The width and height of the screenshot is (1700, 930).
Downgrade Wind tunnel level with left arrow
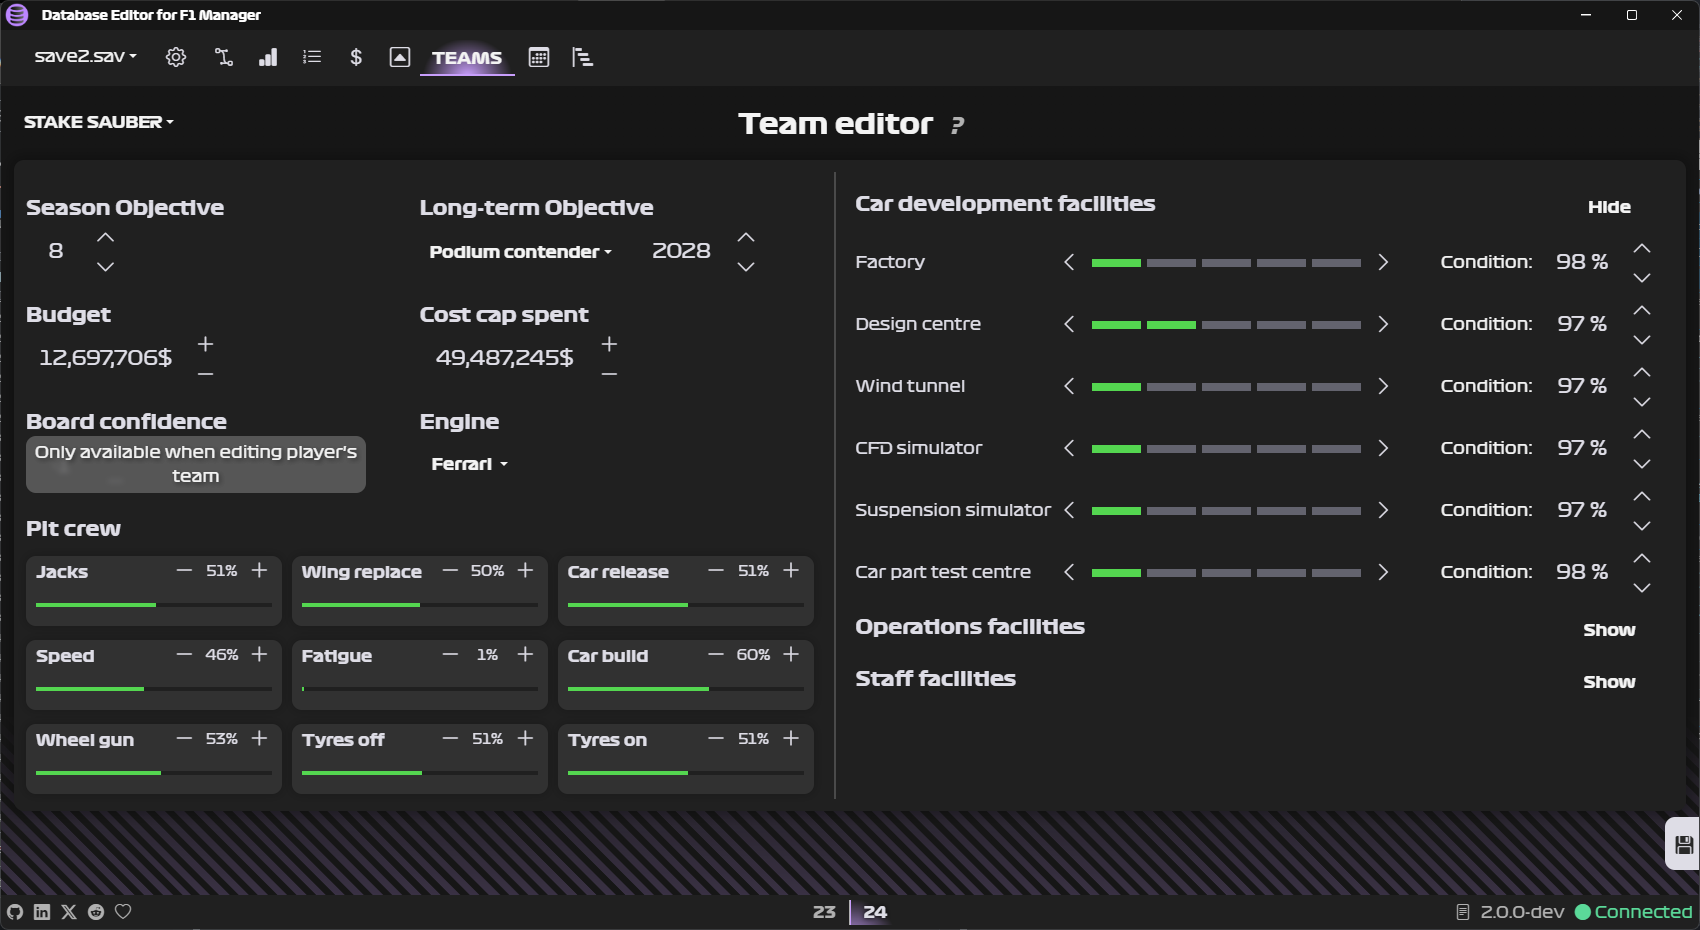(1069, 386)
